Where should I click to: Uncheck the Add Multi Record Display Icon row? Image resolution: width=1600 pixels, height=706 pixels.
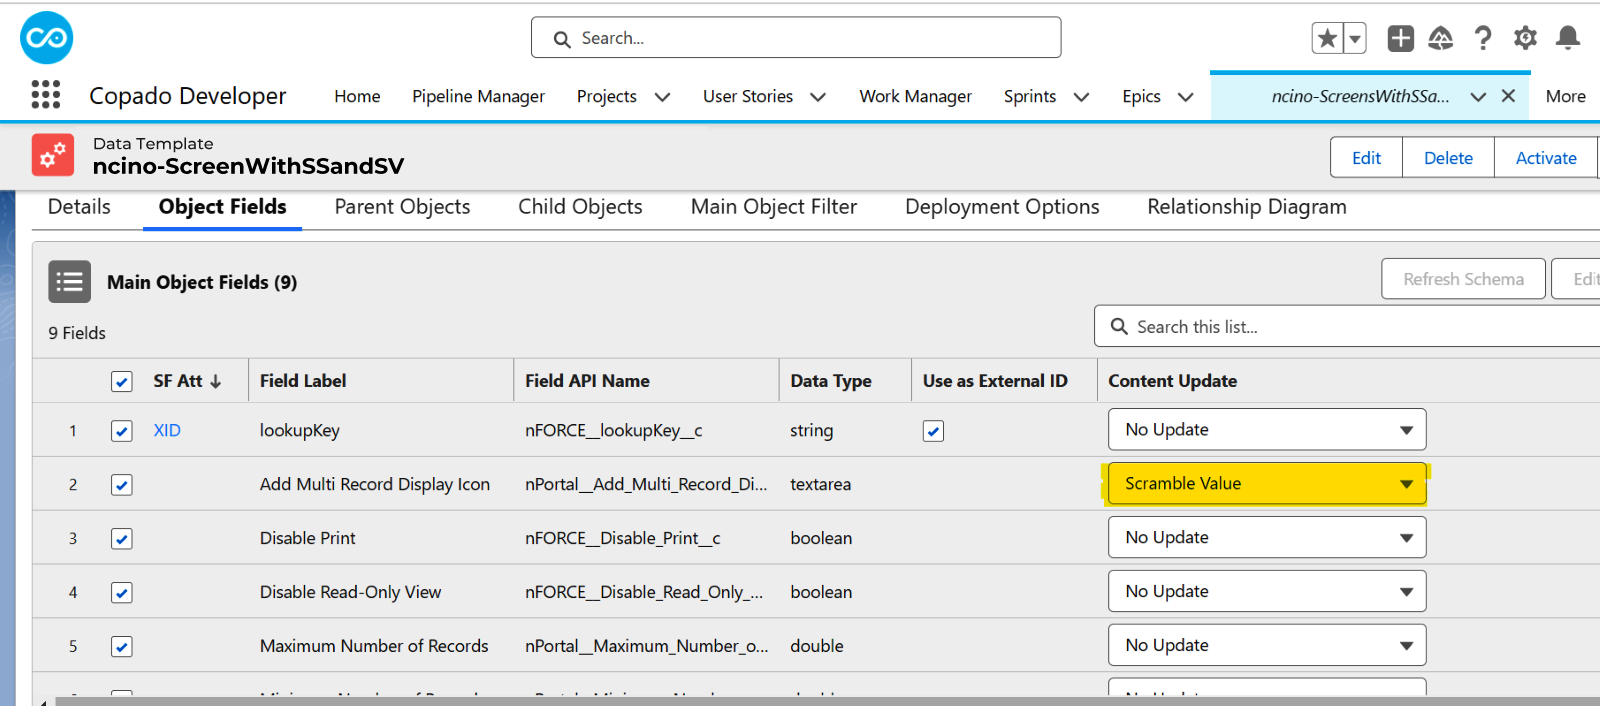pyautogui.click(x=121, y=485)
